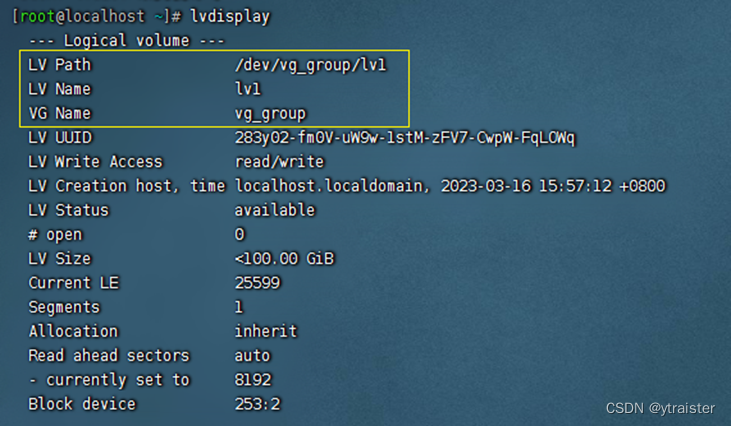Select the lv1 name value
Image resolution: width=731 pixels, height=426 pixels.
(248, 89)
